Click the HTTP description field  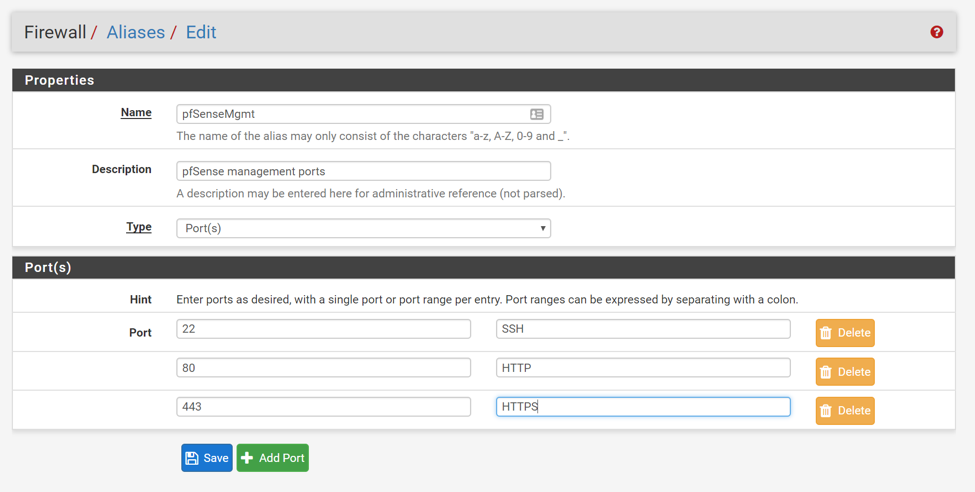643,368
